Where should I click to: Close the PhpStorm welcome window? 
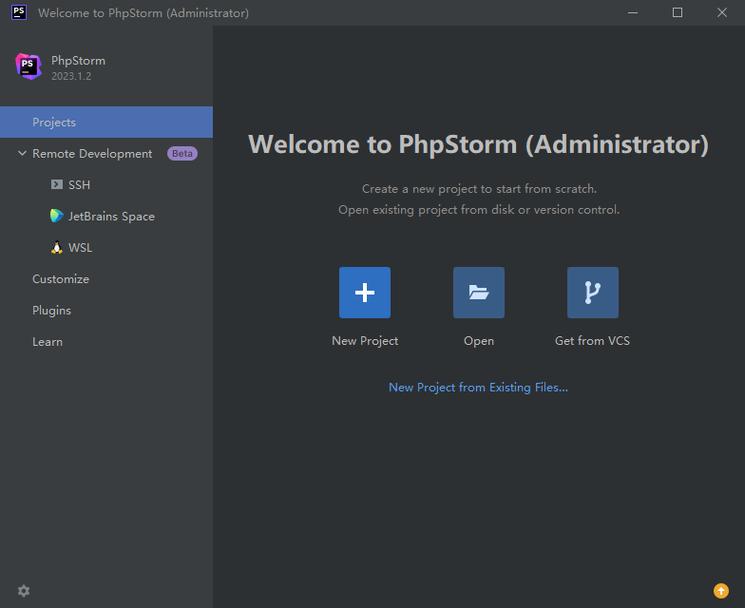point(722,12)
